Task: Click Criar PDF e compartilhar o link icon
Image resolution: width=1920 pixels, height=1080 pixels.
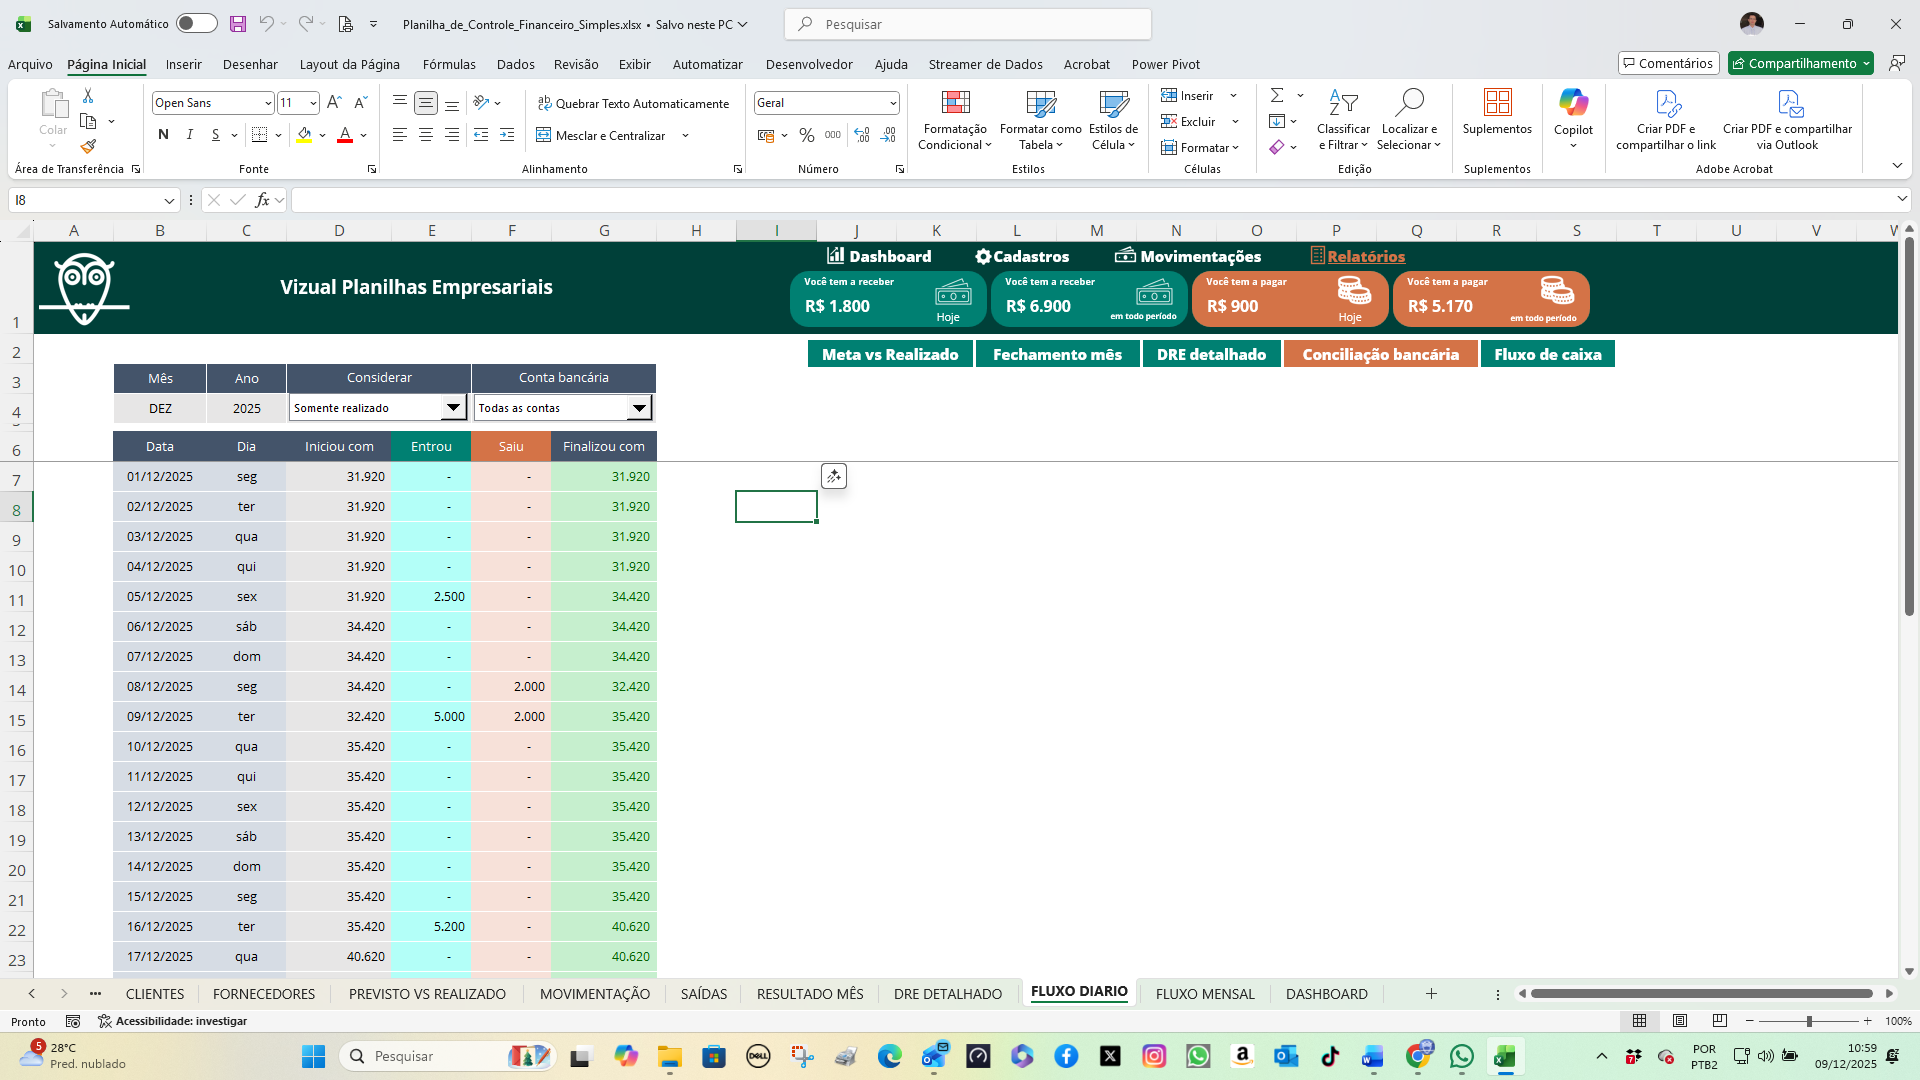Action: [1667, 102]
